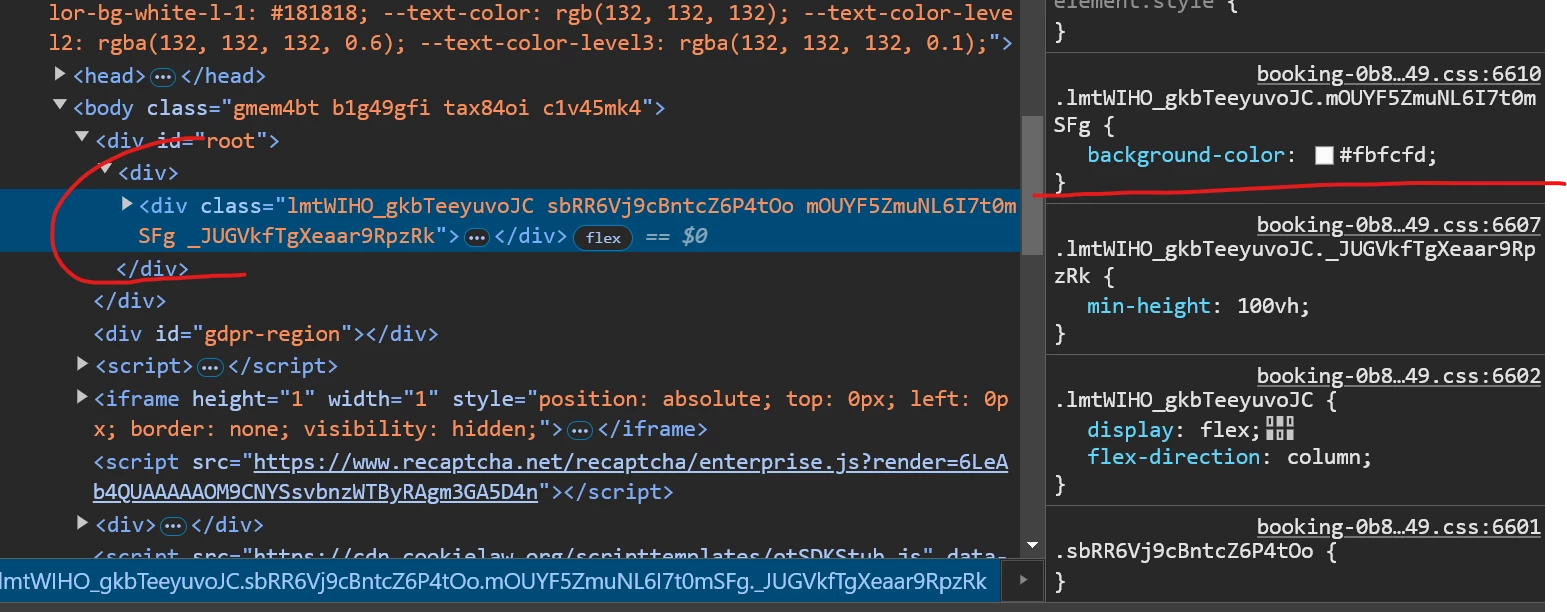Expand the script element above the iframe
1567x612 pixels.
pyautogui.click(x=83, y=365)
